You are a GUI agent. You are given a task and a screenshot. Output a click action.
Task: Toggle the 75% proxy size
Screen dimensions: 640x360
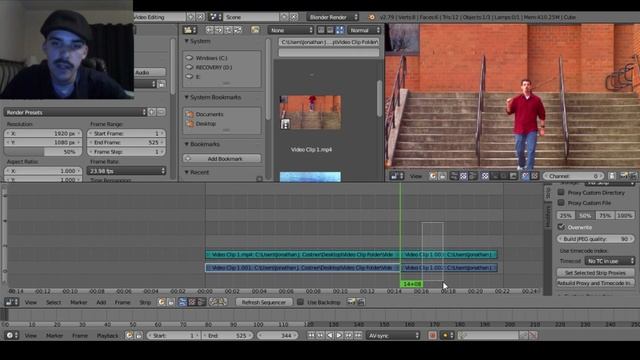605,216
